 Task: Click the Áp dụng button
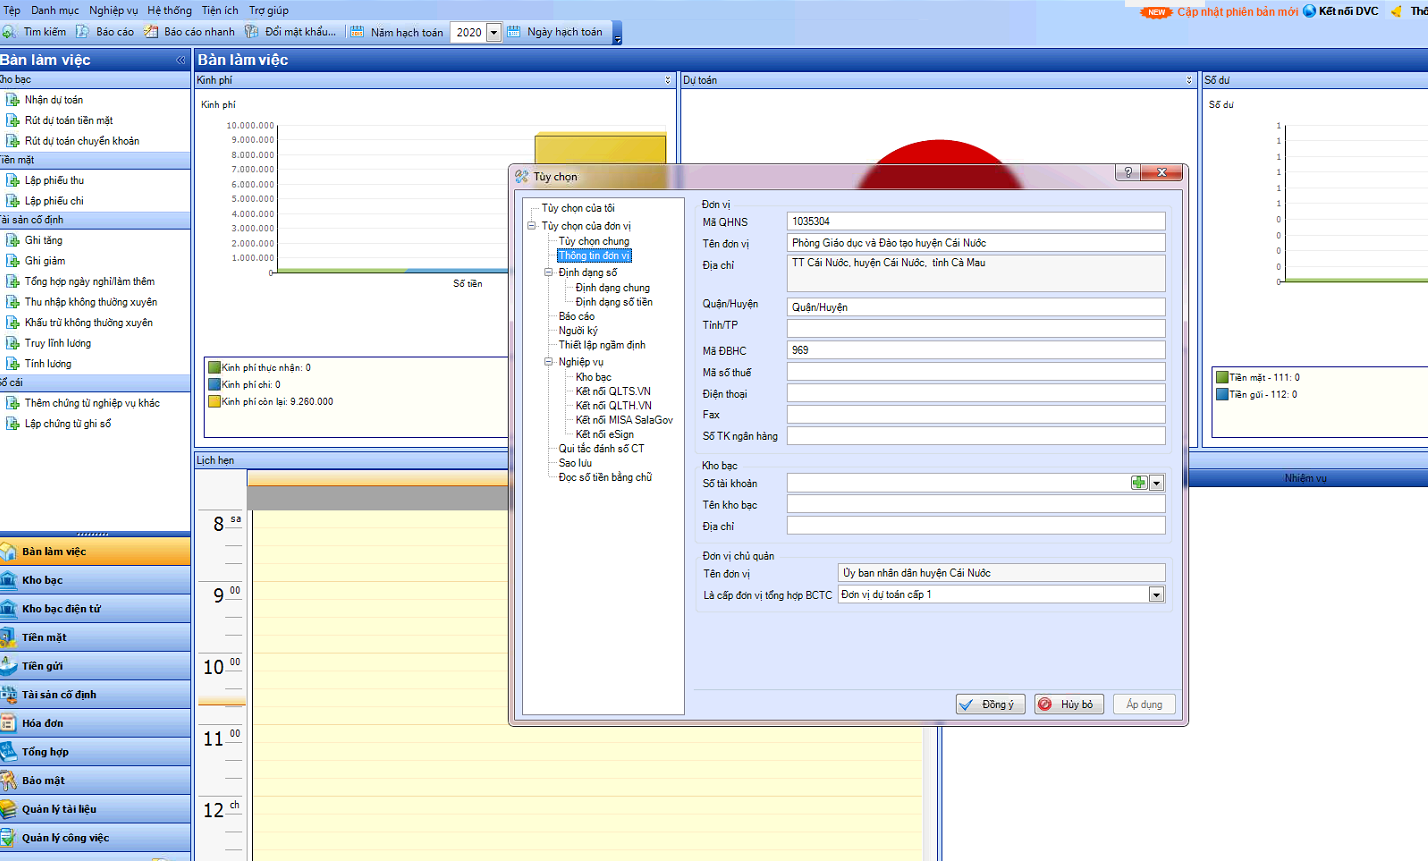coord(1144,704)
